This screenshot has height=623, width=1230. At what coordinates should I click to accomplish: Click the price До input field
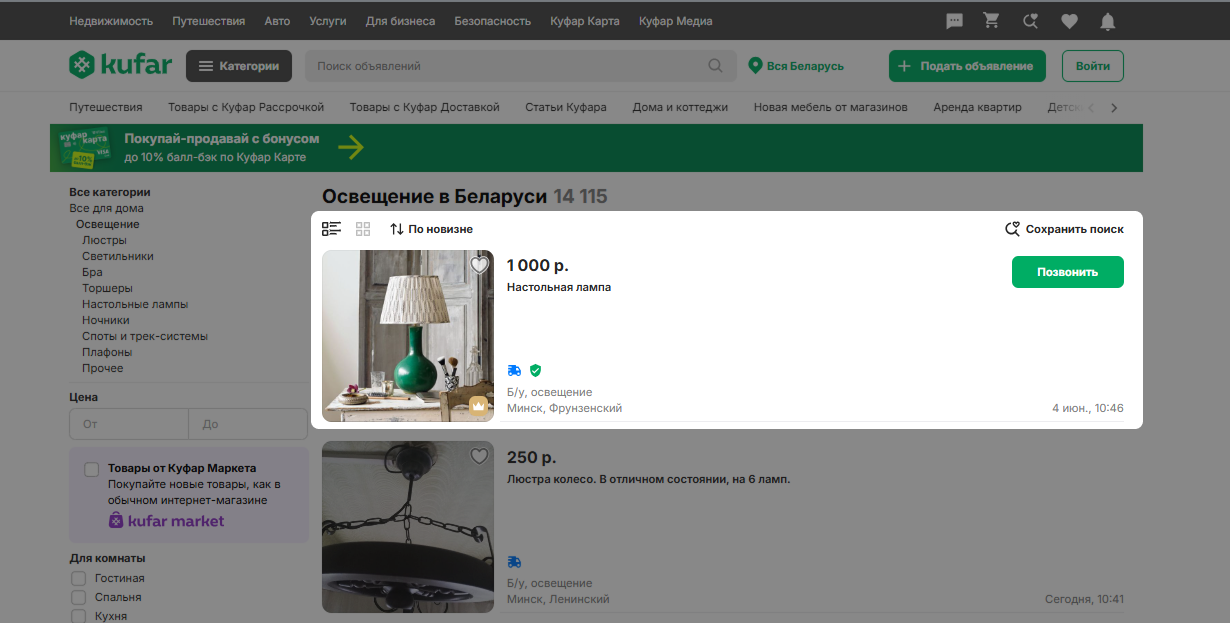[248, 424]
